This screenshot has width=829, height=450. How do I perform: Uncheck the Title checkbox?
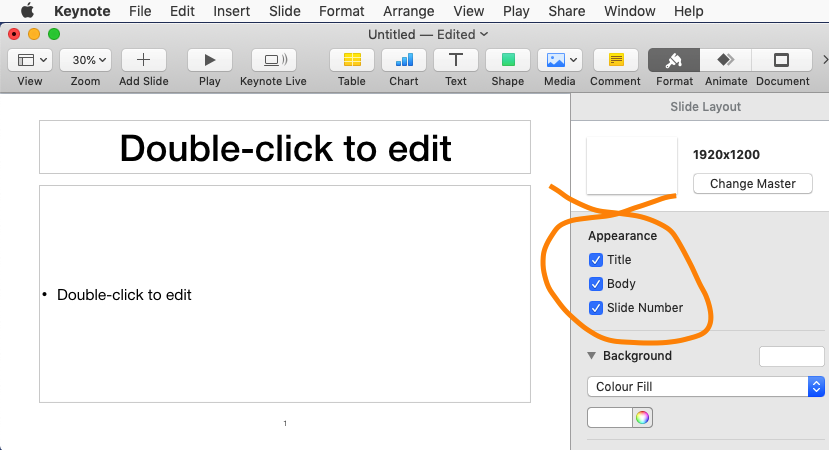(596, 260)
